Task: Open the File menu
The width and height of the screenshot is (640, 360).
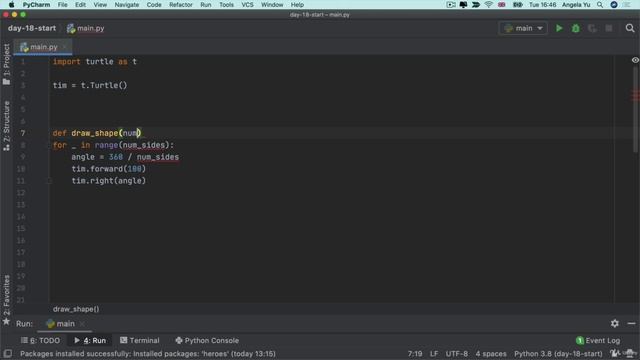Action: (62, 4)
